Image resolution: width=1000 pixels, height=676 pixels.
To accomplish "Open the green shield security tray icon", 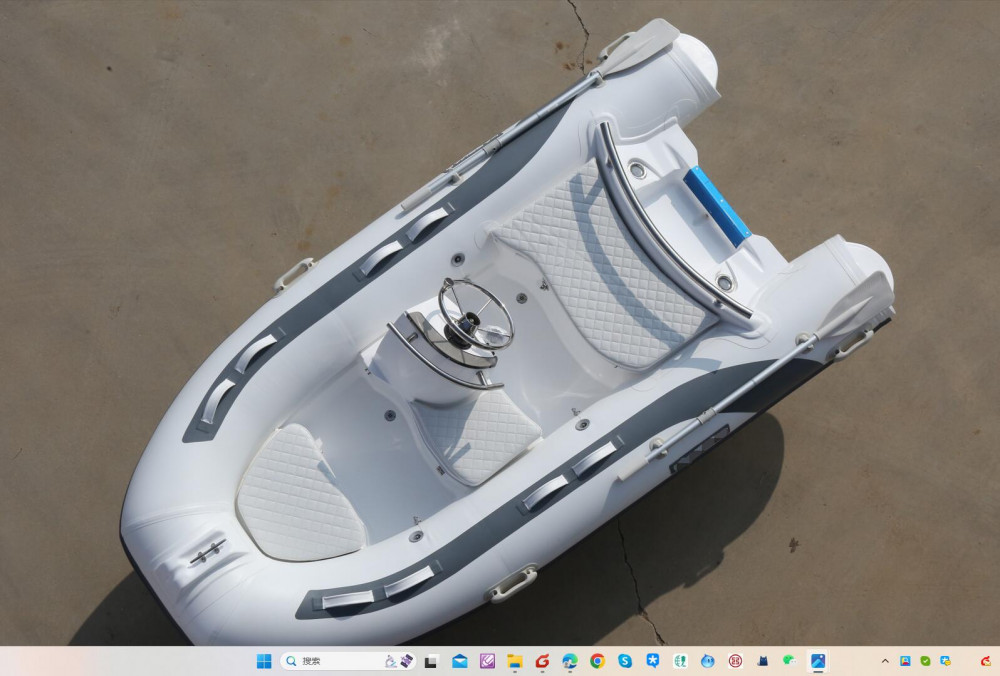I will tap(925, 661).
